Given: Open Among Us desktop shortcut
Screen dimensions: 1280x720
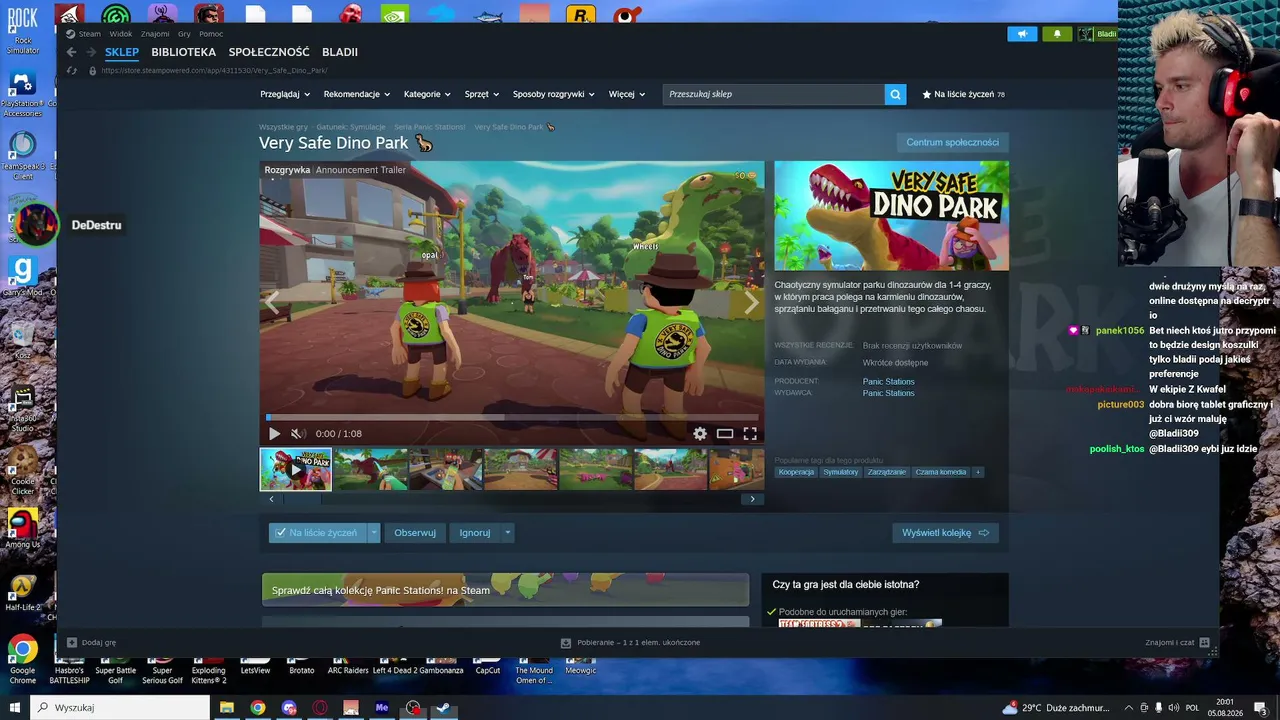Looking at the screenshot, I should click(22, 528).
